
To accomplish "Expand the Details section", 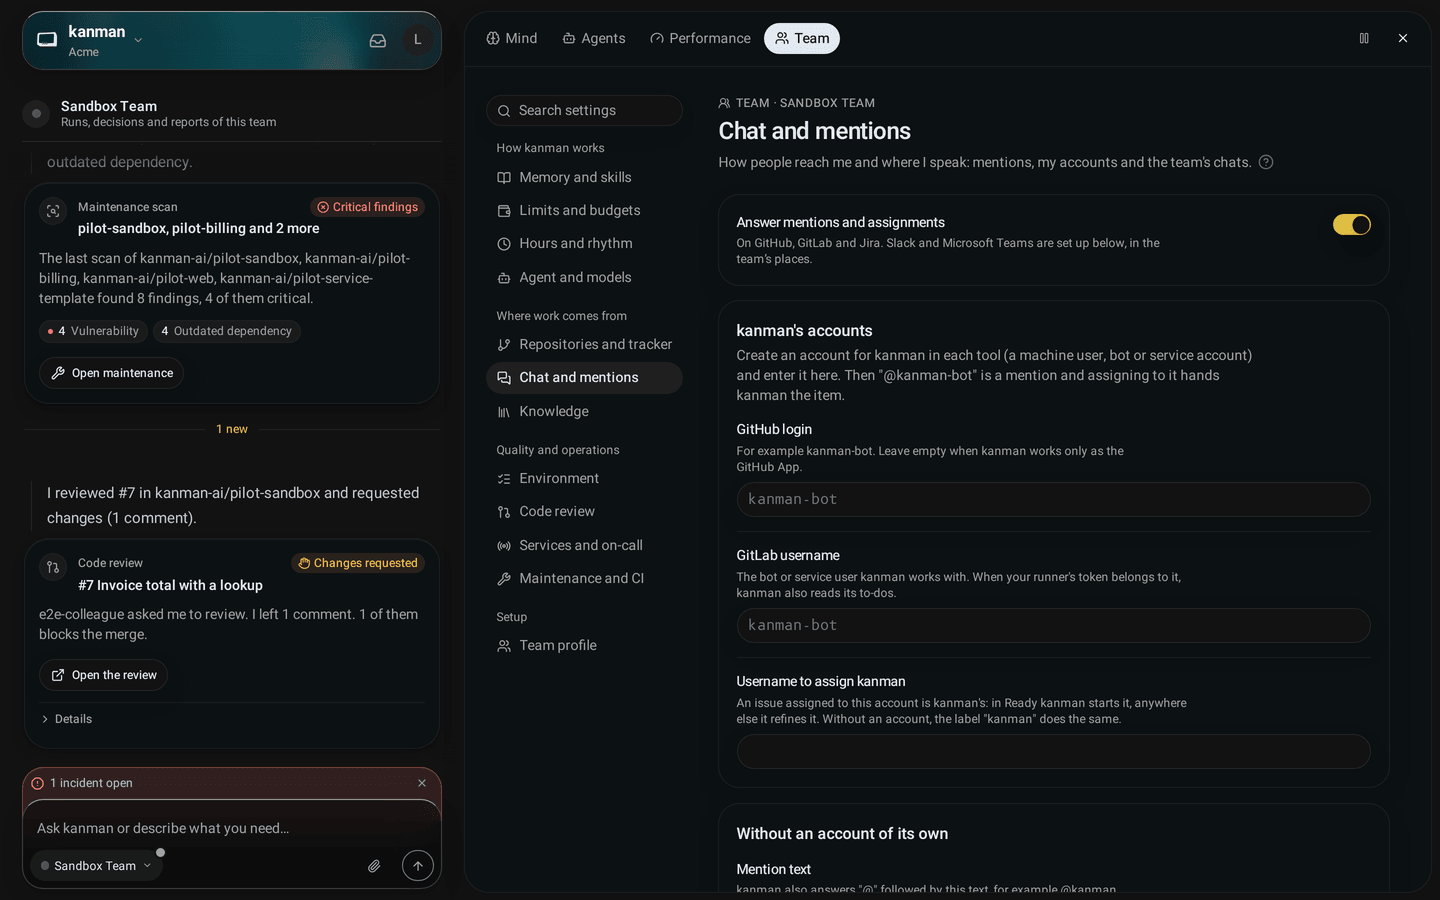I will pyautogui.click(x=66, y=719).
